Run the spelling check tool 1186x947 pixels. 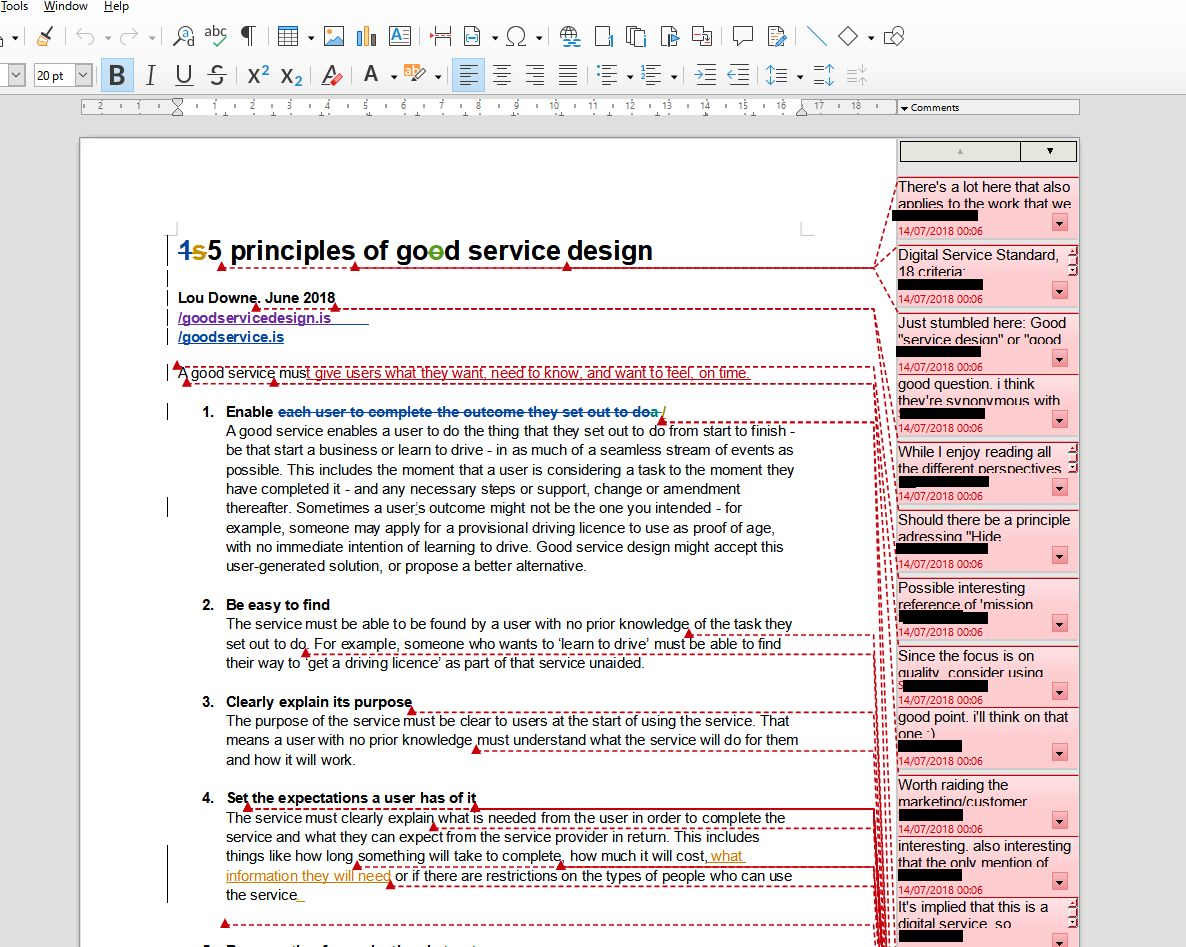215,37
